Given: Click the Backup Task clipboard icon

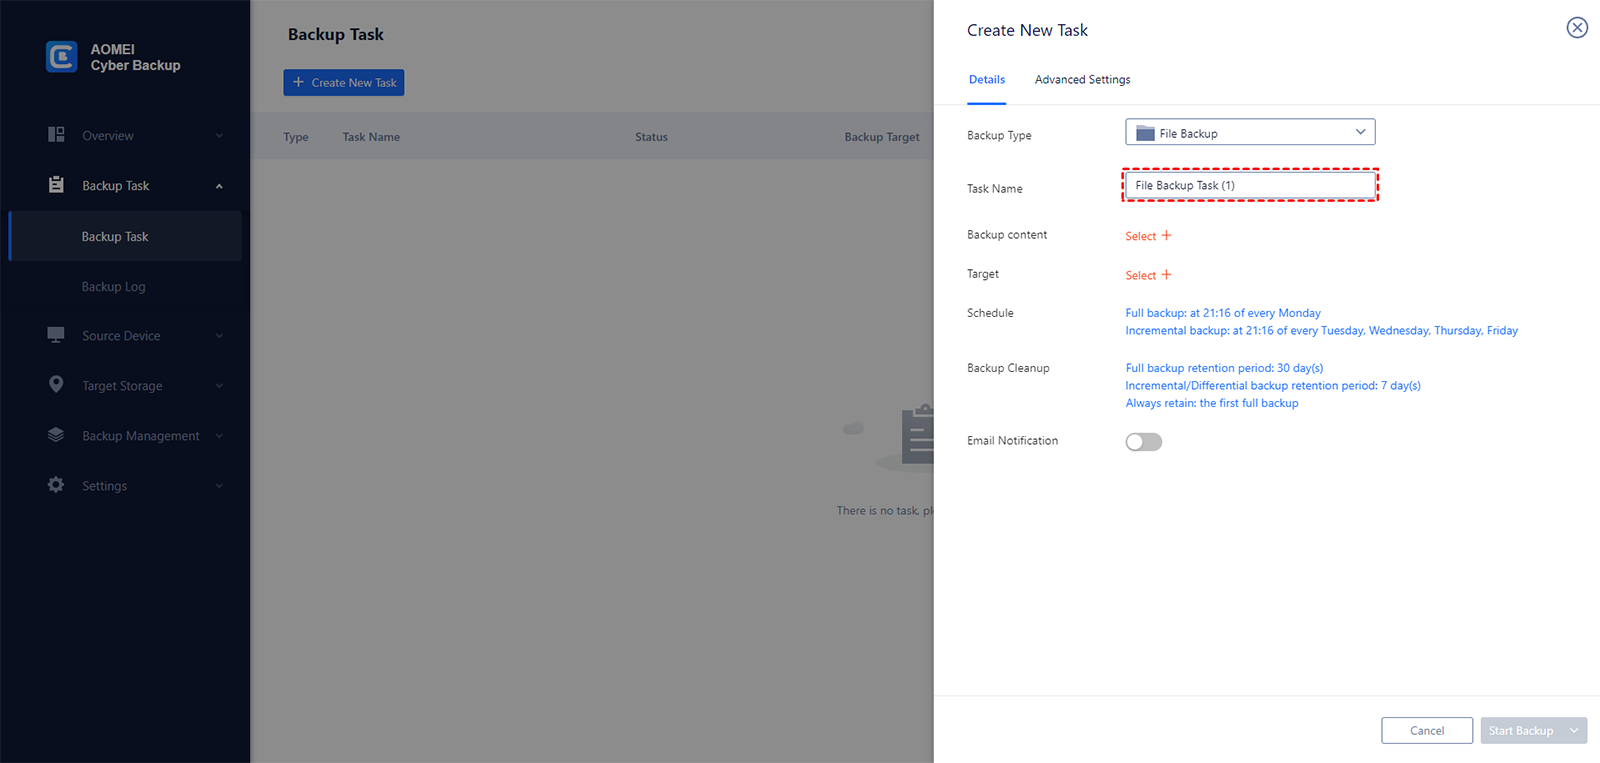Looking at the screenshot, I should pos(56,185).
